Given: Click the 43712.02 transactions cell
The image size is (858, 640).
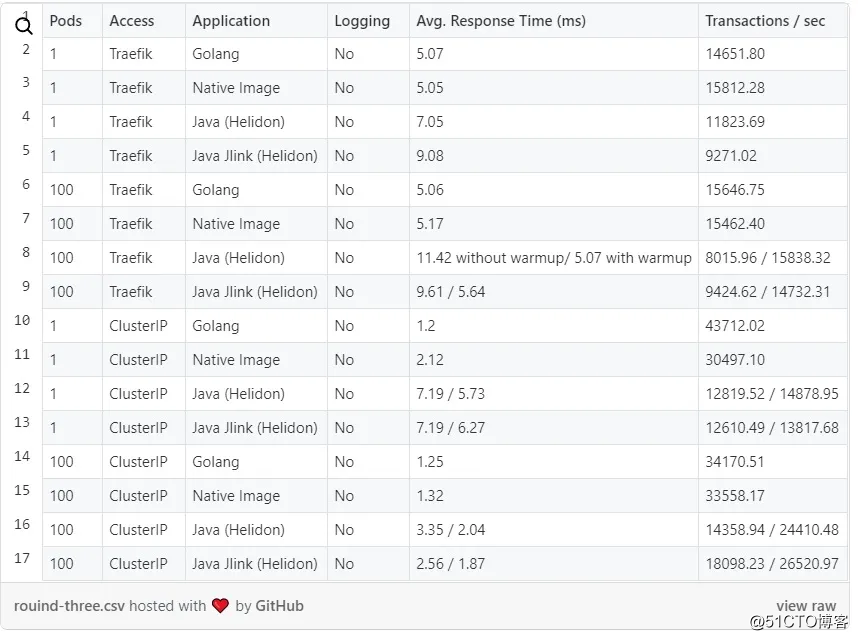Looking at the screenshot, I should 735,326.
